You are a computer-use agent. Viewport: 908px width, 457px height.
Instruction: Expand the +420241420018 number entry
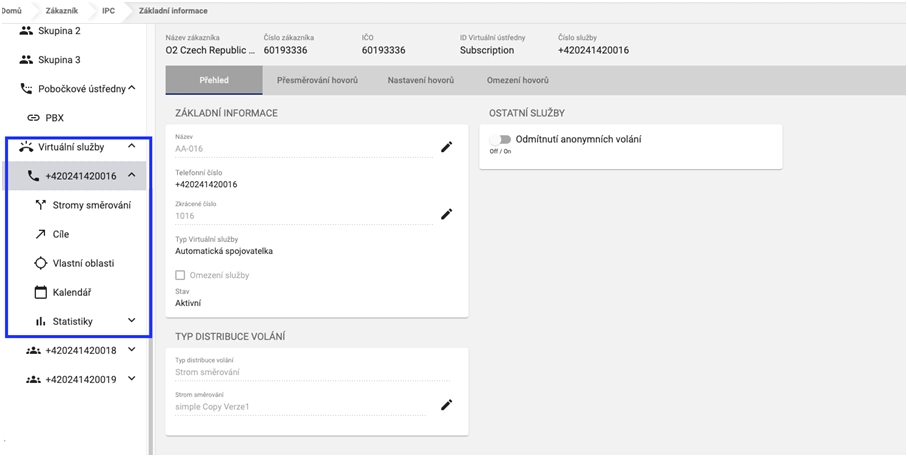(131, 350)
